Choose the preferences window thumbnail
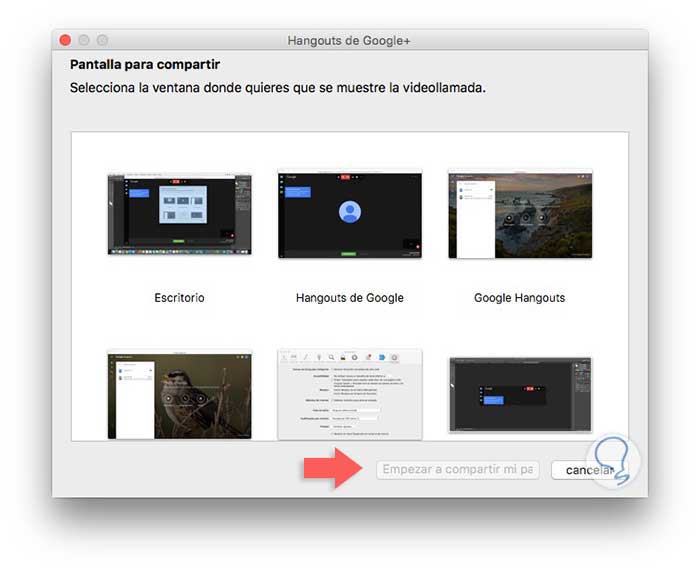Screen dimensions: 700x572 pyautogui.click(x=350, y=395)
